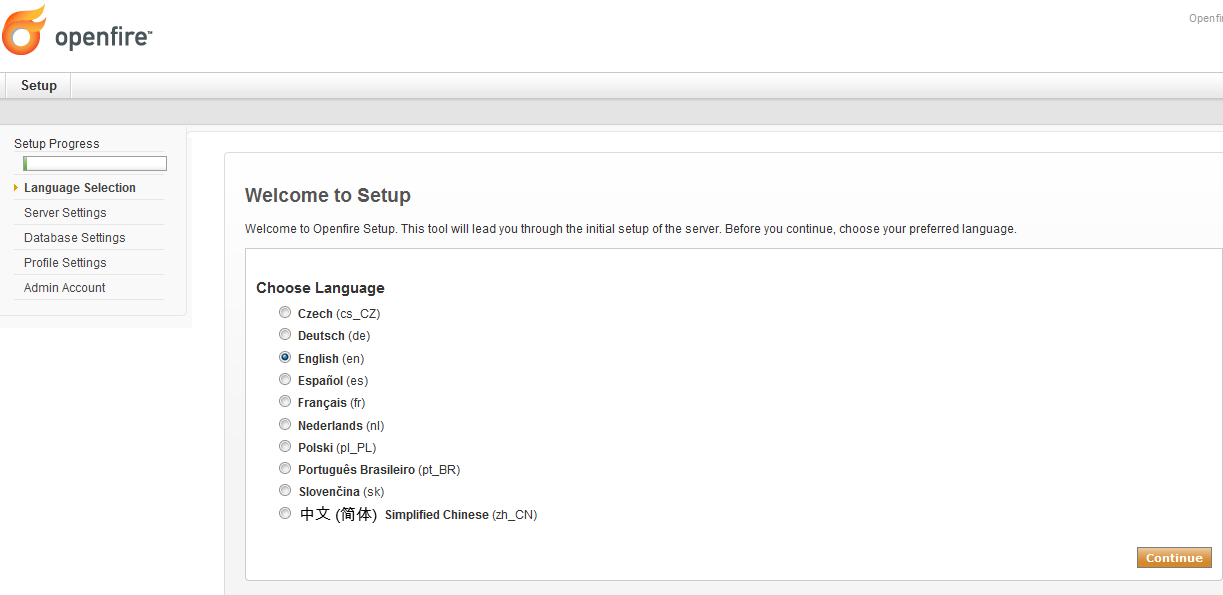Click the Choose Language heading
Screen dimensions: 1223x595
coord(320,288)
